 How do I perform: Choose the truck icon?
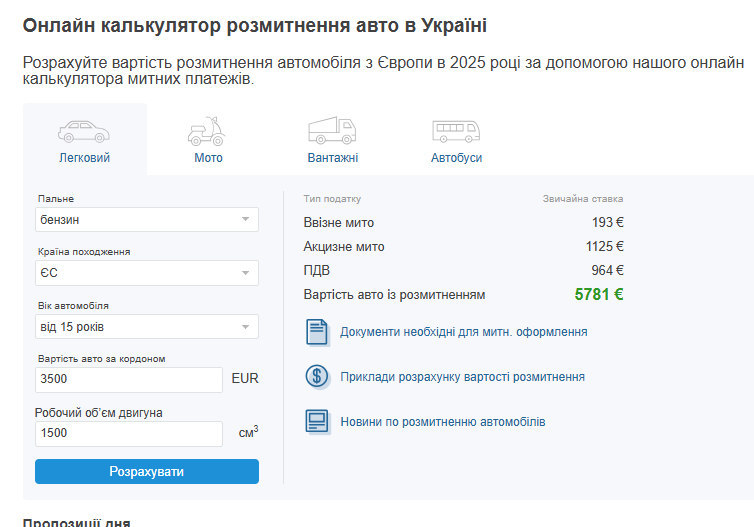pyautogui.click(x=332, y=131)
